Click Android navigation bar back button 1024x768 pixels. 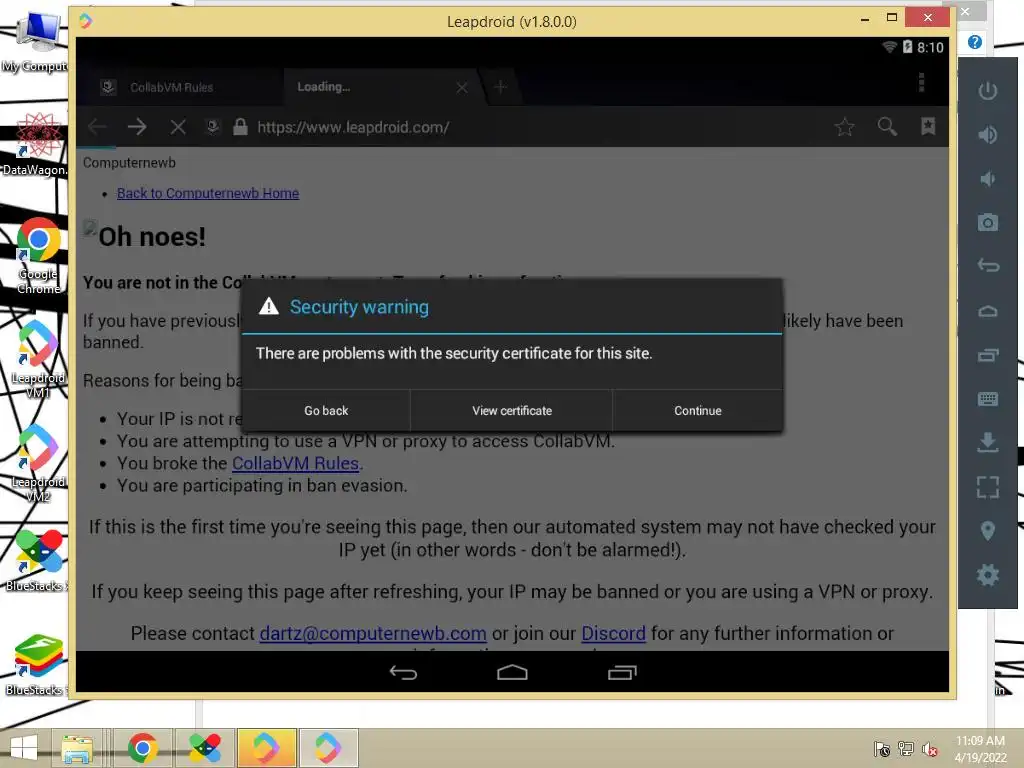[403, 672]
